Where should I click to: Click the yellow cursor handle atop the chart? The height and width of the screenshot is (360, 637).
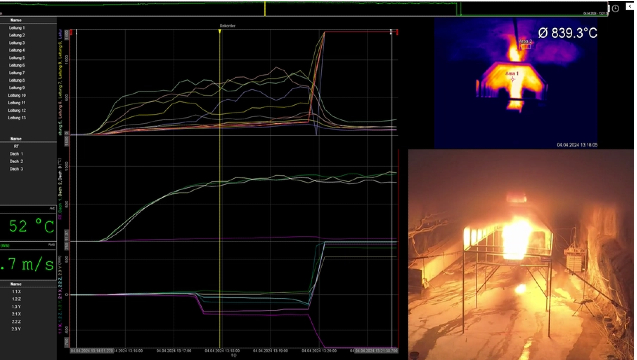(x=220, y=31)
